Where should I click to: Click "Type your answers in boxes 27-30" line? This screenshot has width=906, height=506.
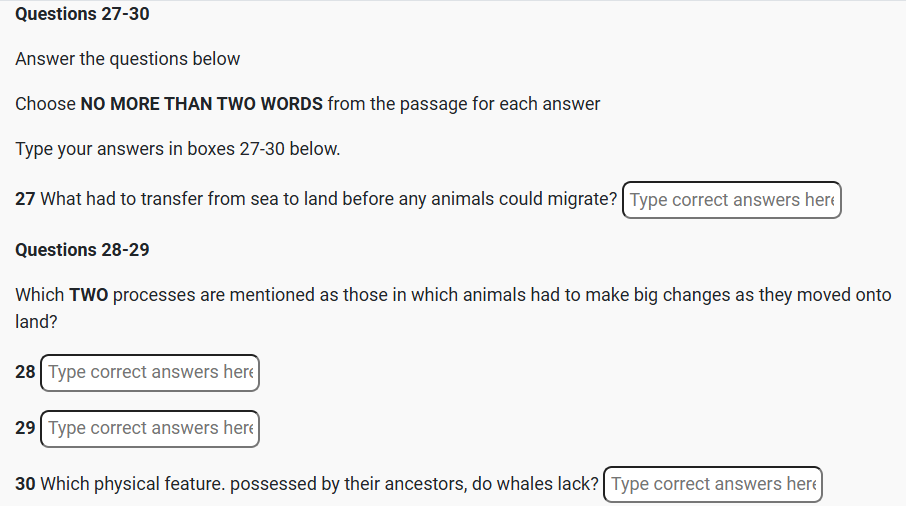(x=178, y=149)
